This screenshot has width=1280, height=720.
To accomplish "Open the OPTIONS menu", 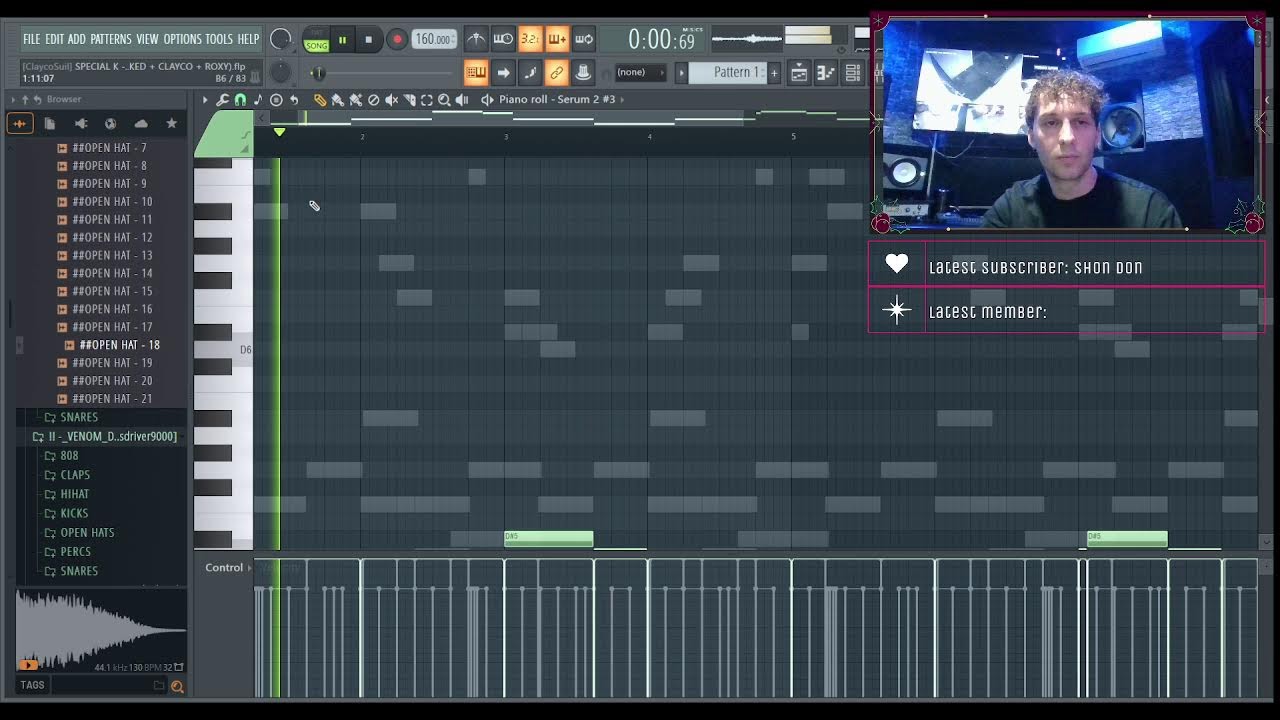I will point(183,39).
